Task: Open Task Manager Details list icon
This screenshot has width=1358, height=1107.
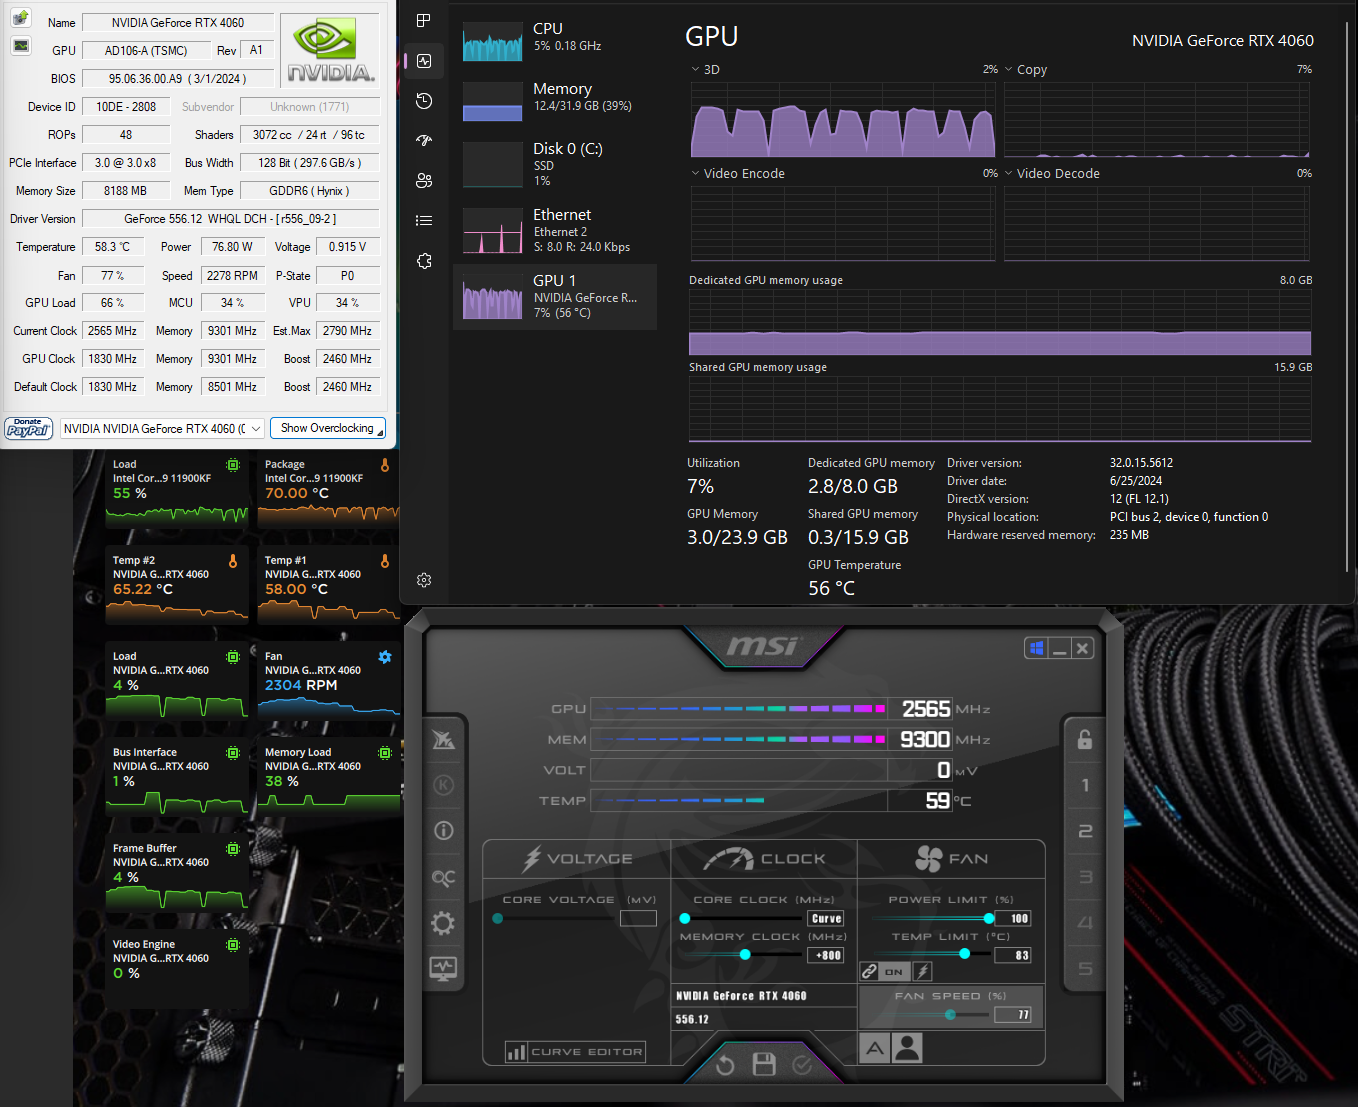Action: [x=424, y=221]
